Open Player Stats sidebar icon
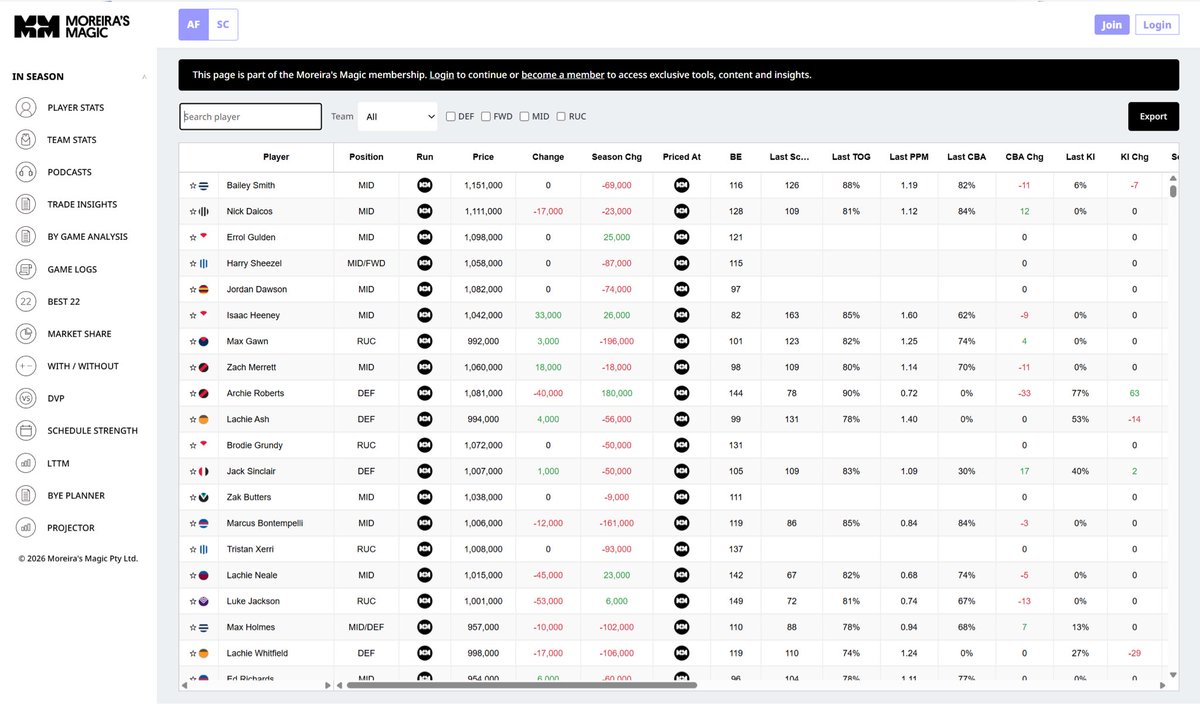This screenshot has width=1200, height=704. (x=26, y=108)
